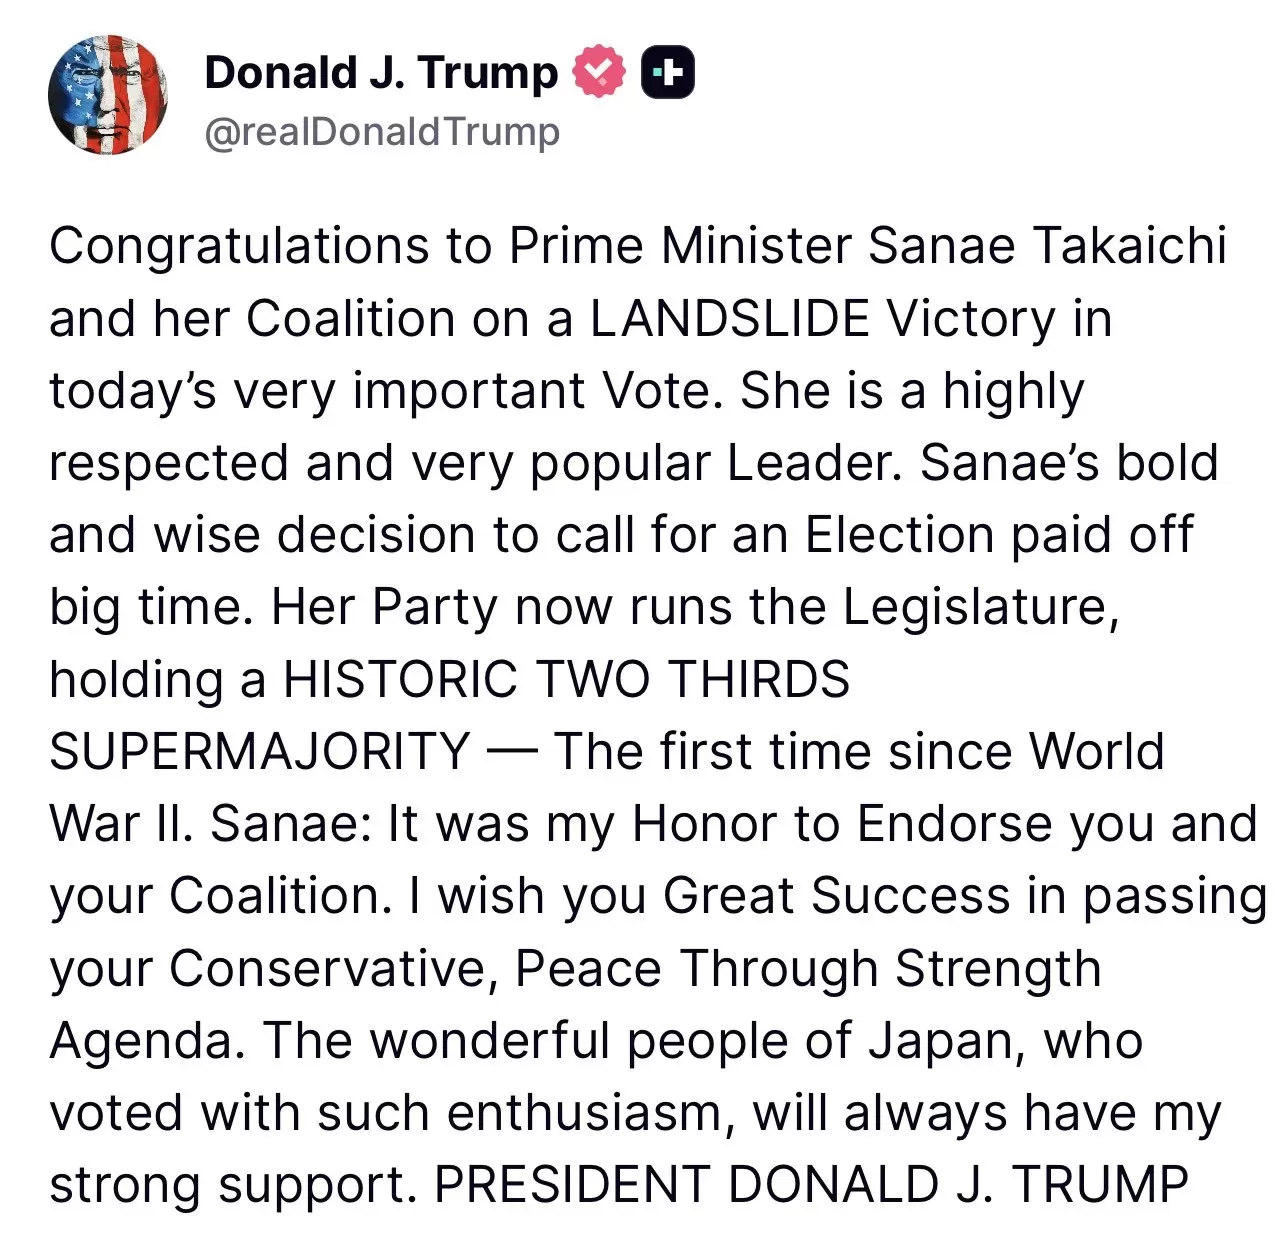Click the name "Sanae Takaichi" in the post
The image size is (1287, 1245).
tap(1046, 246)
